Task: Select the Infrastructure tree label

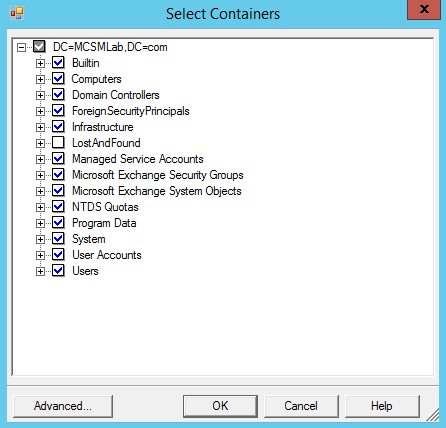Action: 103,127
